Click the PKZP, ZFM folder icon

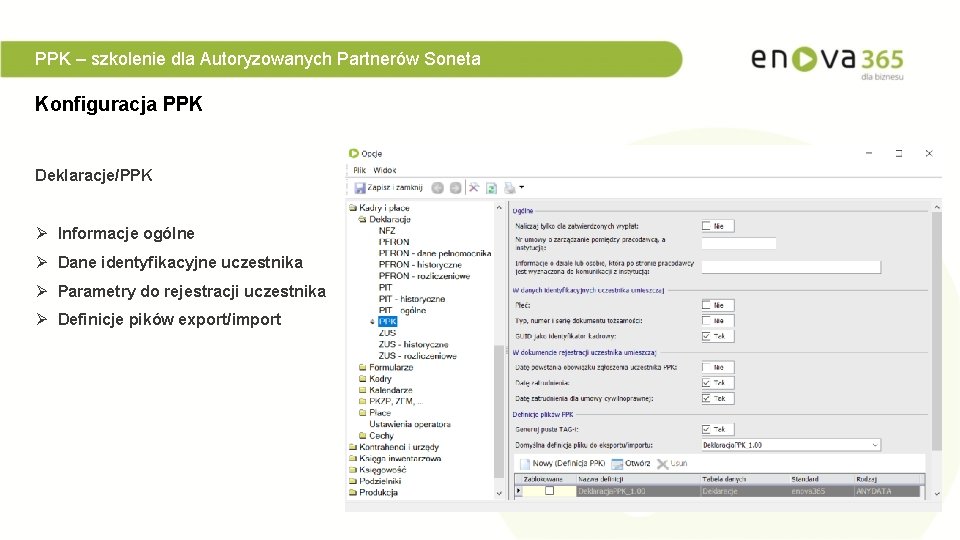pyautogui.click(x=362, y=402)
